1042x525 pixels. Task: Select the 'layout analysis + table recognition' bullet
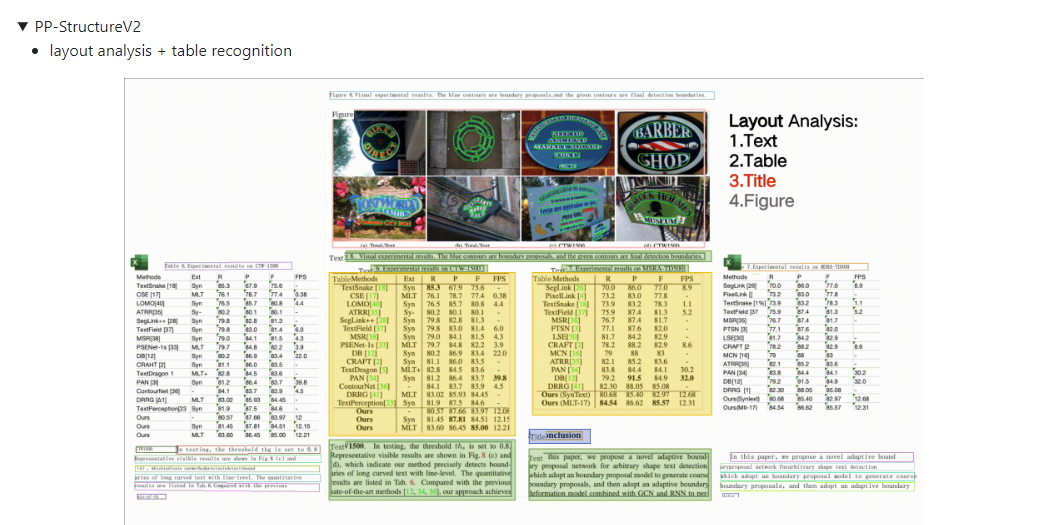(170, 51)
